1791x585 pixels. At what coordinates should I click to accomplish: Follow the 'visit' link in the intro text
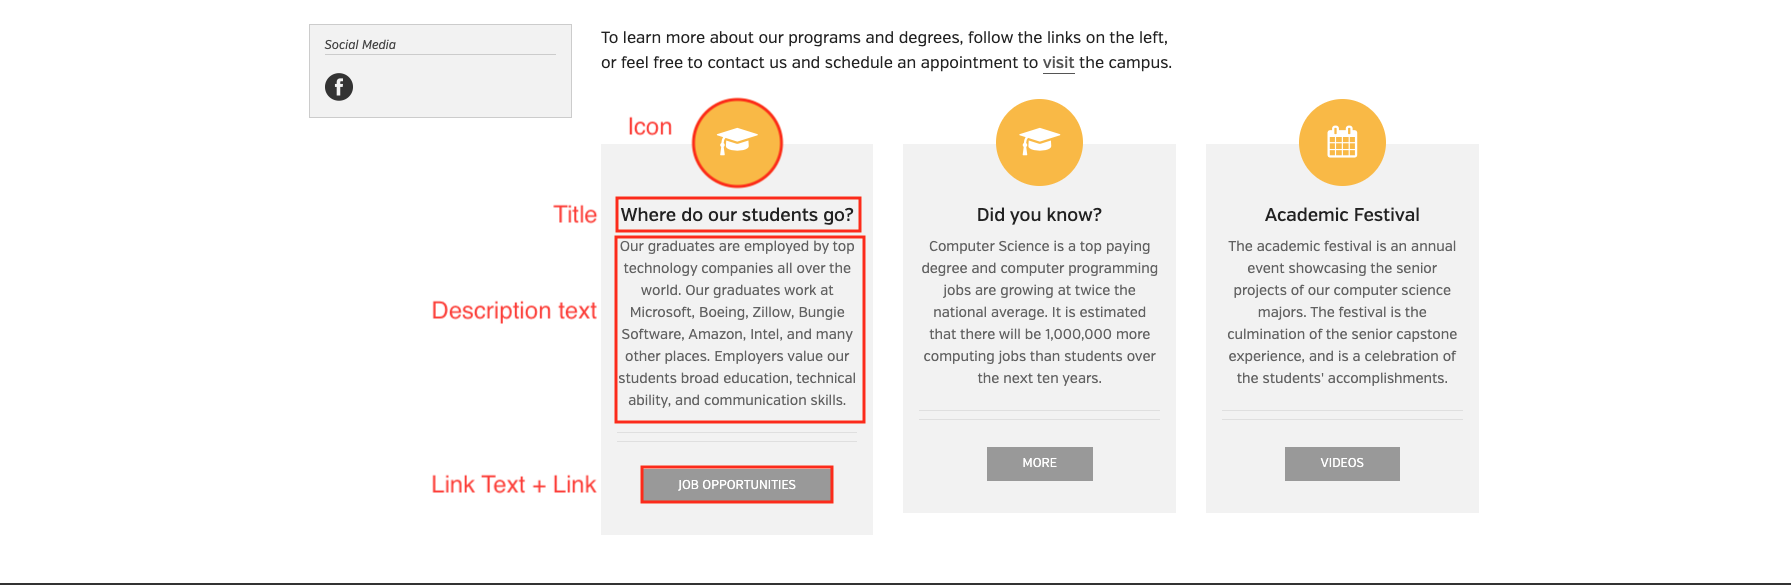point(1058,63)
